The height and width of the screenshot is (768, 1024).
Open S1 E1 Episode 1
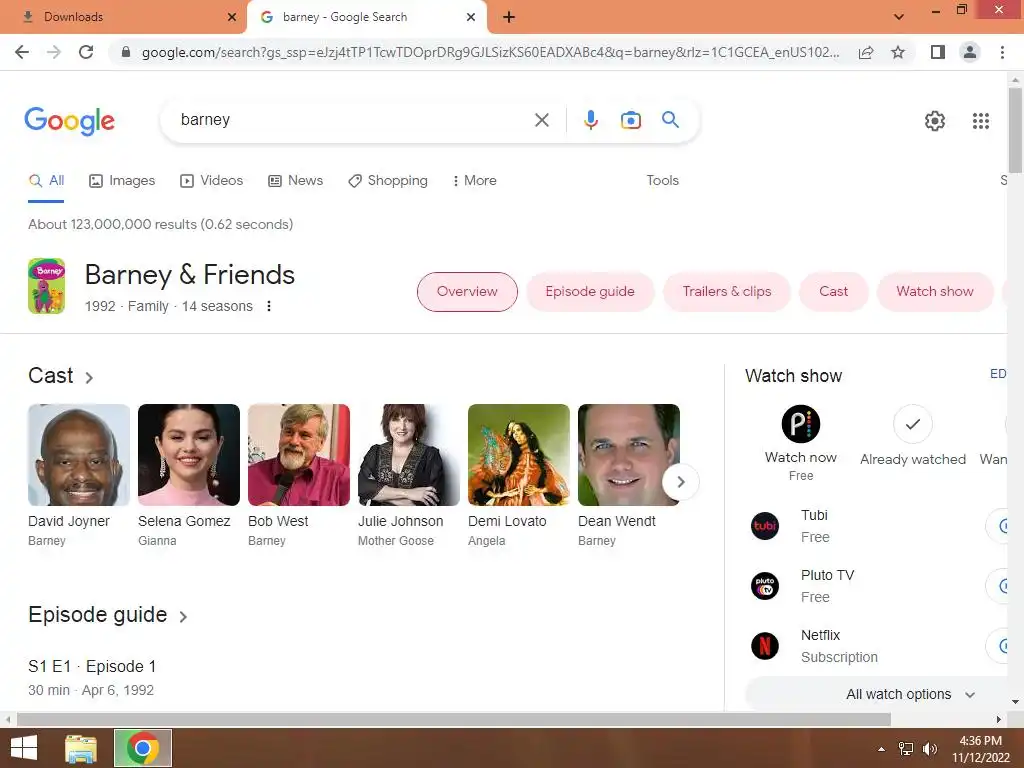point(92,667)
